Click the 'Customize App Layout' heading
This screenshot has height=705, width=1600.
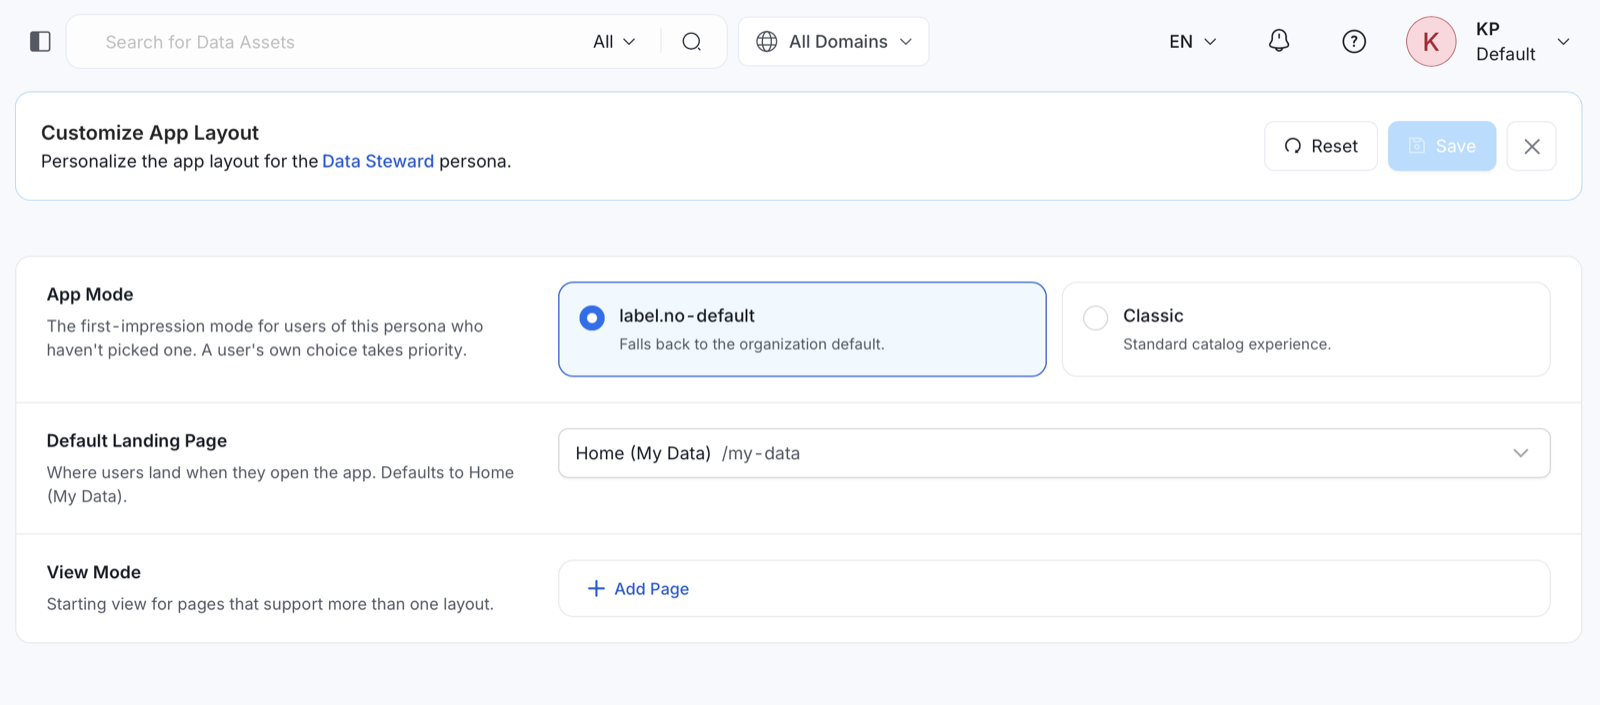click(x=150, y=133)
